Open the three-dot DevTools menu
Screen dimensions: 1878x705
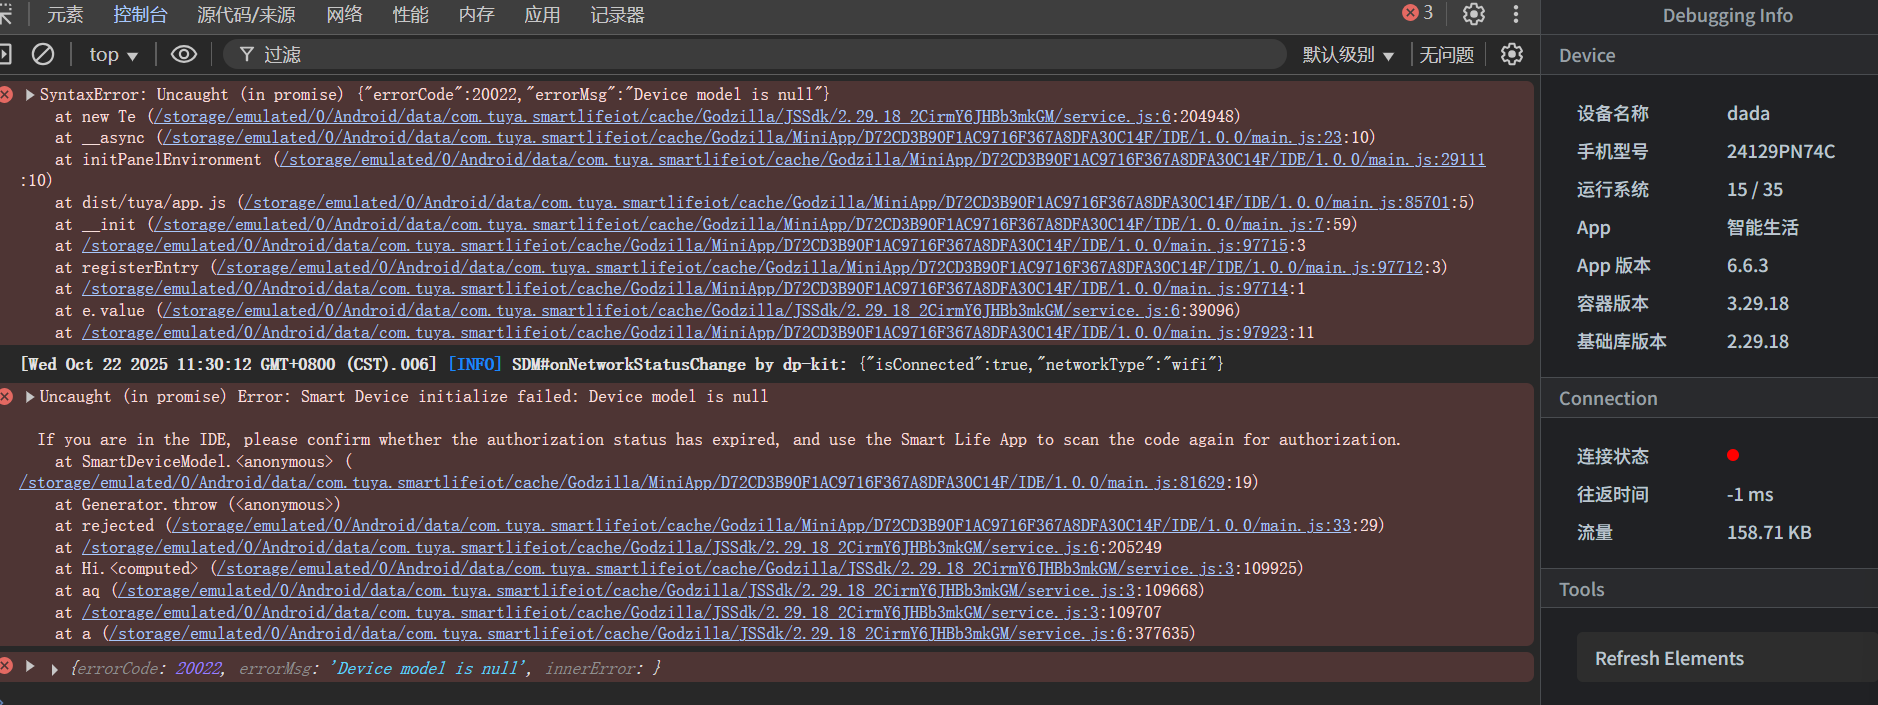[1516, 14]
